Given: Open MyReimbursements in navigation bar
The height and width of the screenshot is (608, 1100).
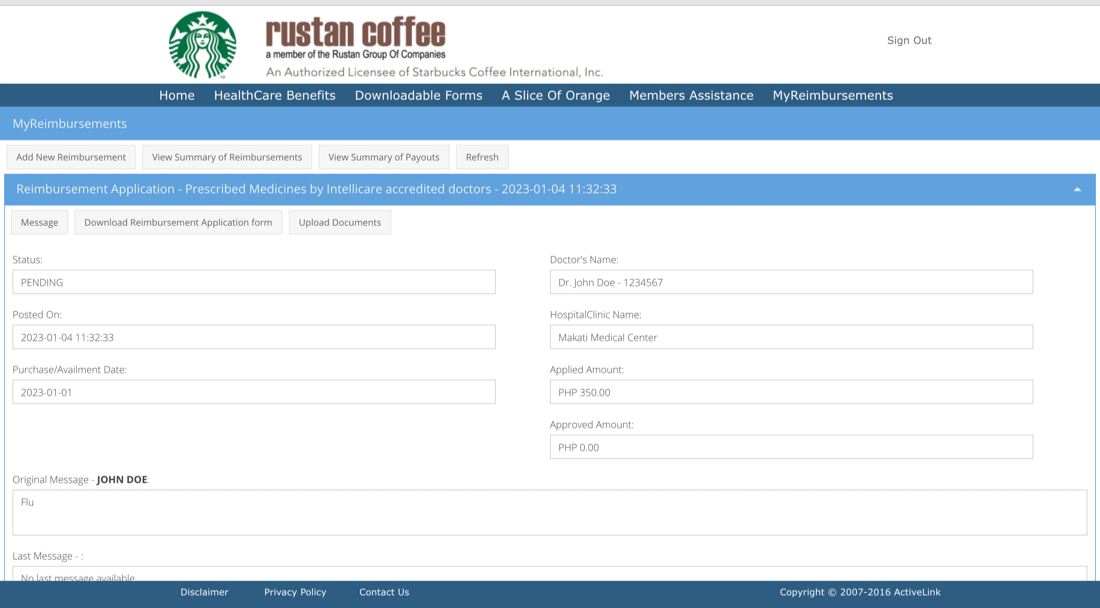Looking at the screenshot, I should [x=832, y=96].
